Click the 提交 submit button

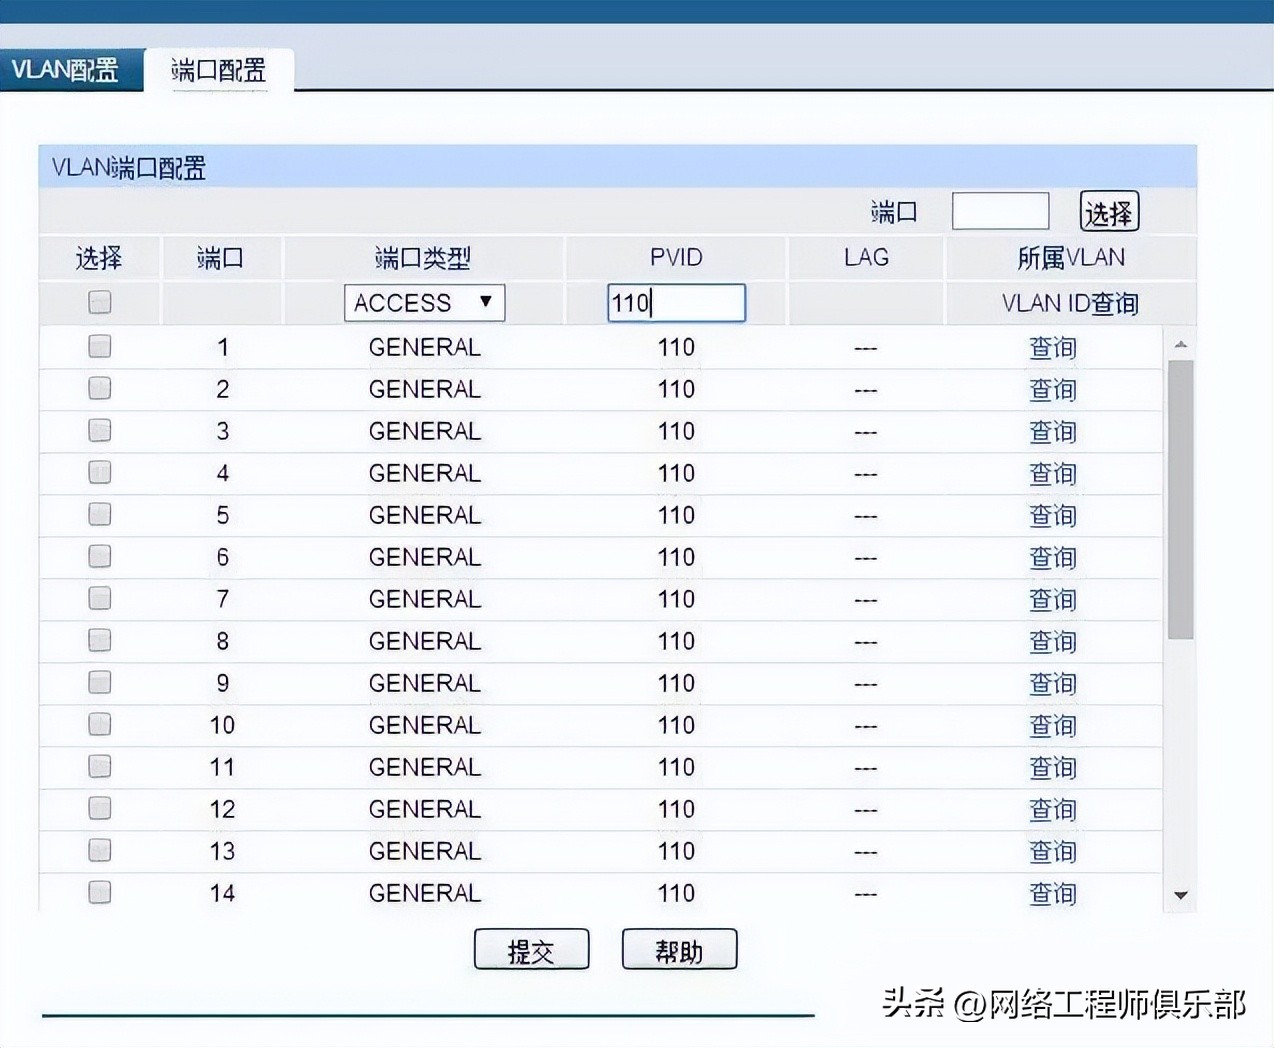pyautogui.click(x=531, y=949)
